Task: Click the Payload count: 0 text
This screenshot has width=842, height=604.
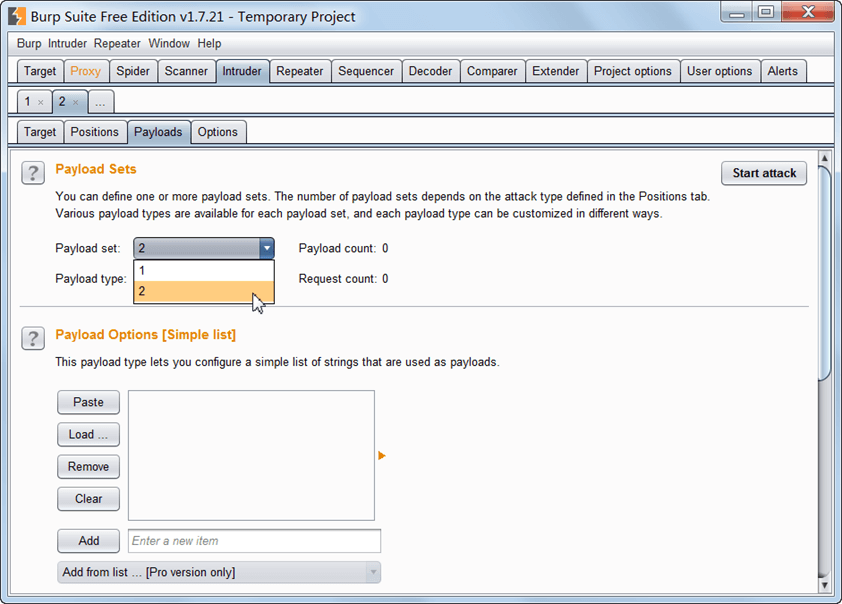Action: coord(344,249)
